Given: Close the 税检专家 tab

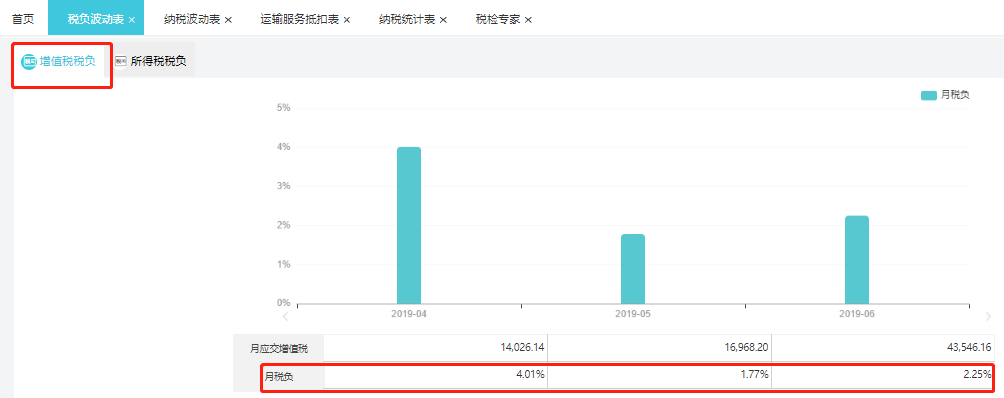Looking at the screenshot, I should click(528, 20).
